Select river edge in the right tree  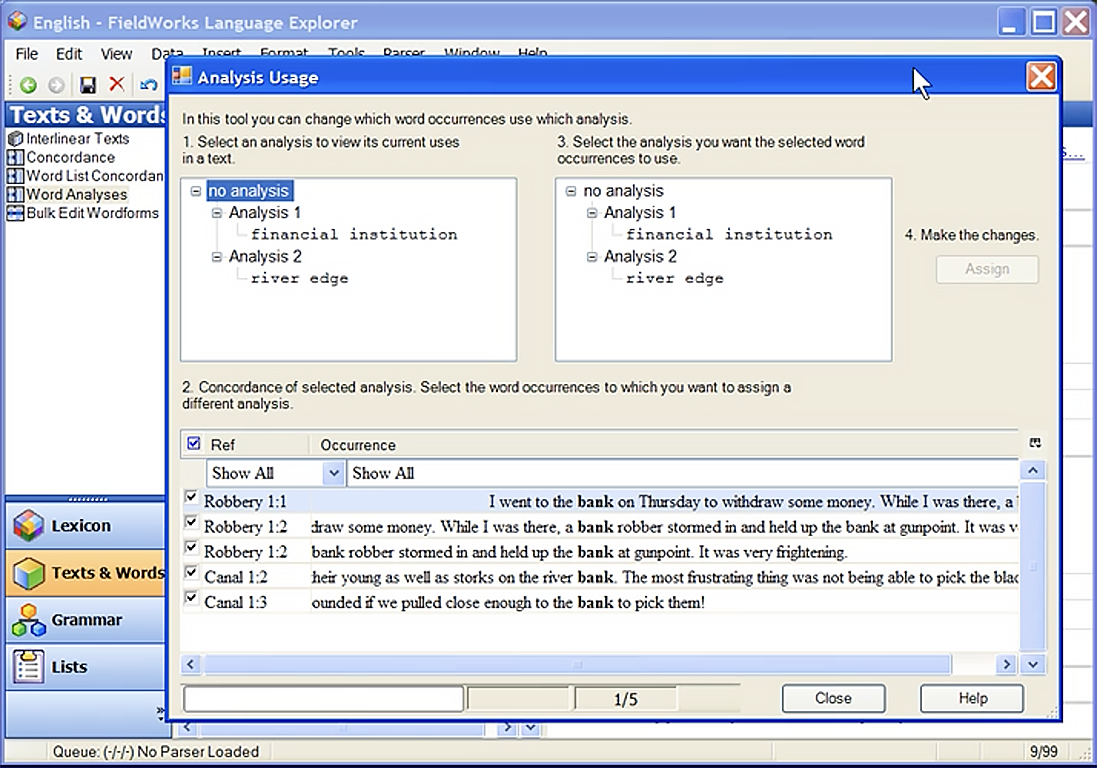[x=674, y=278]
